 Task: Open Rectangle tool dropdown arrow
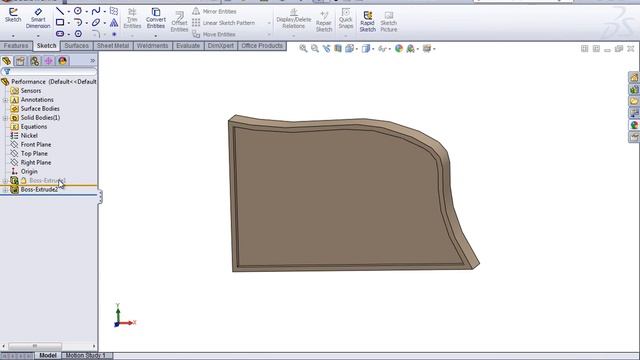[68, 23]
